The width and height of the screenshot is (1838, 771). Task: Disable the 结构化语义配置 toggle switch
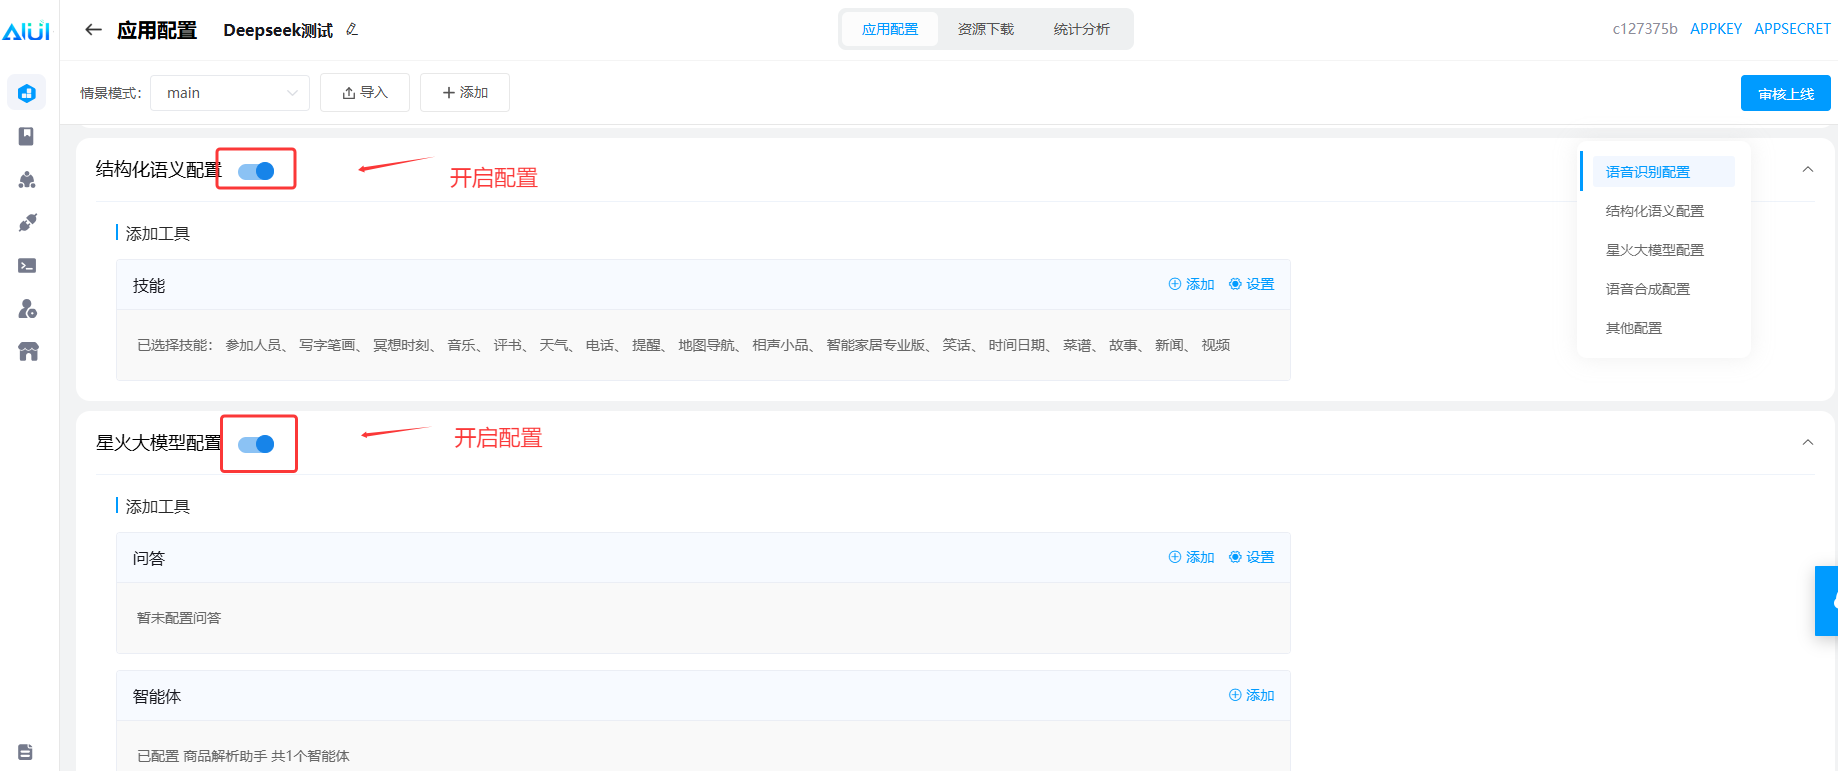[x=256, y=171]
